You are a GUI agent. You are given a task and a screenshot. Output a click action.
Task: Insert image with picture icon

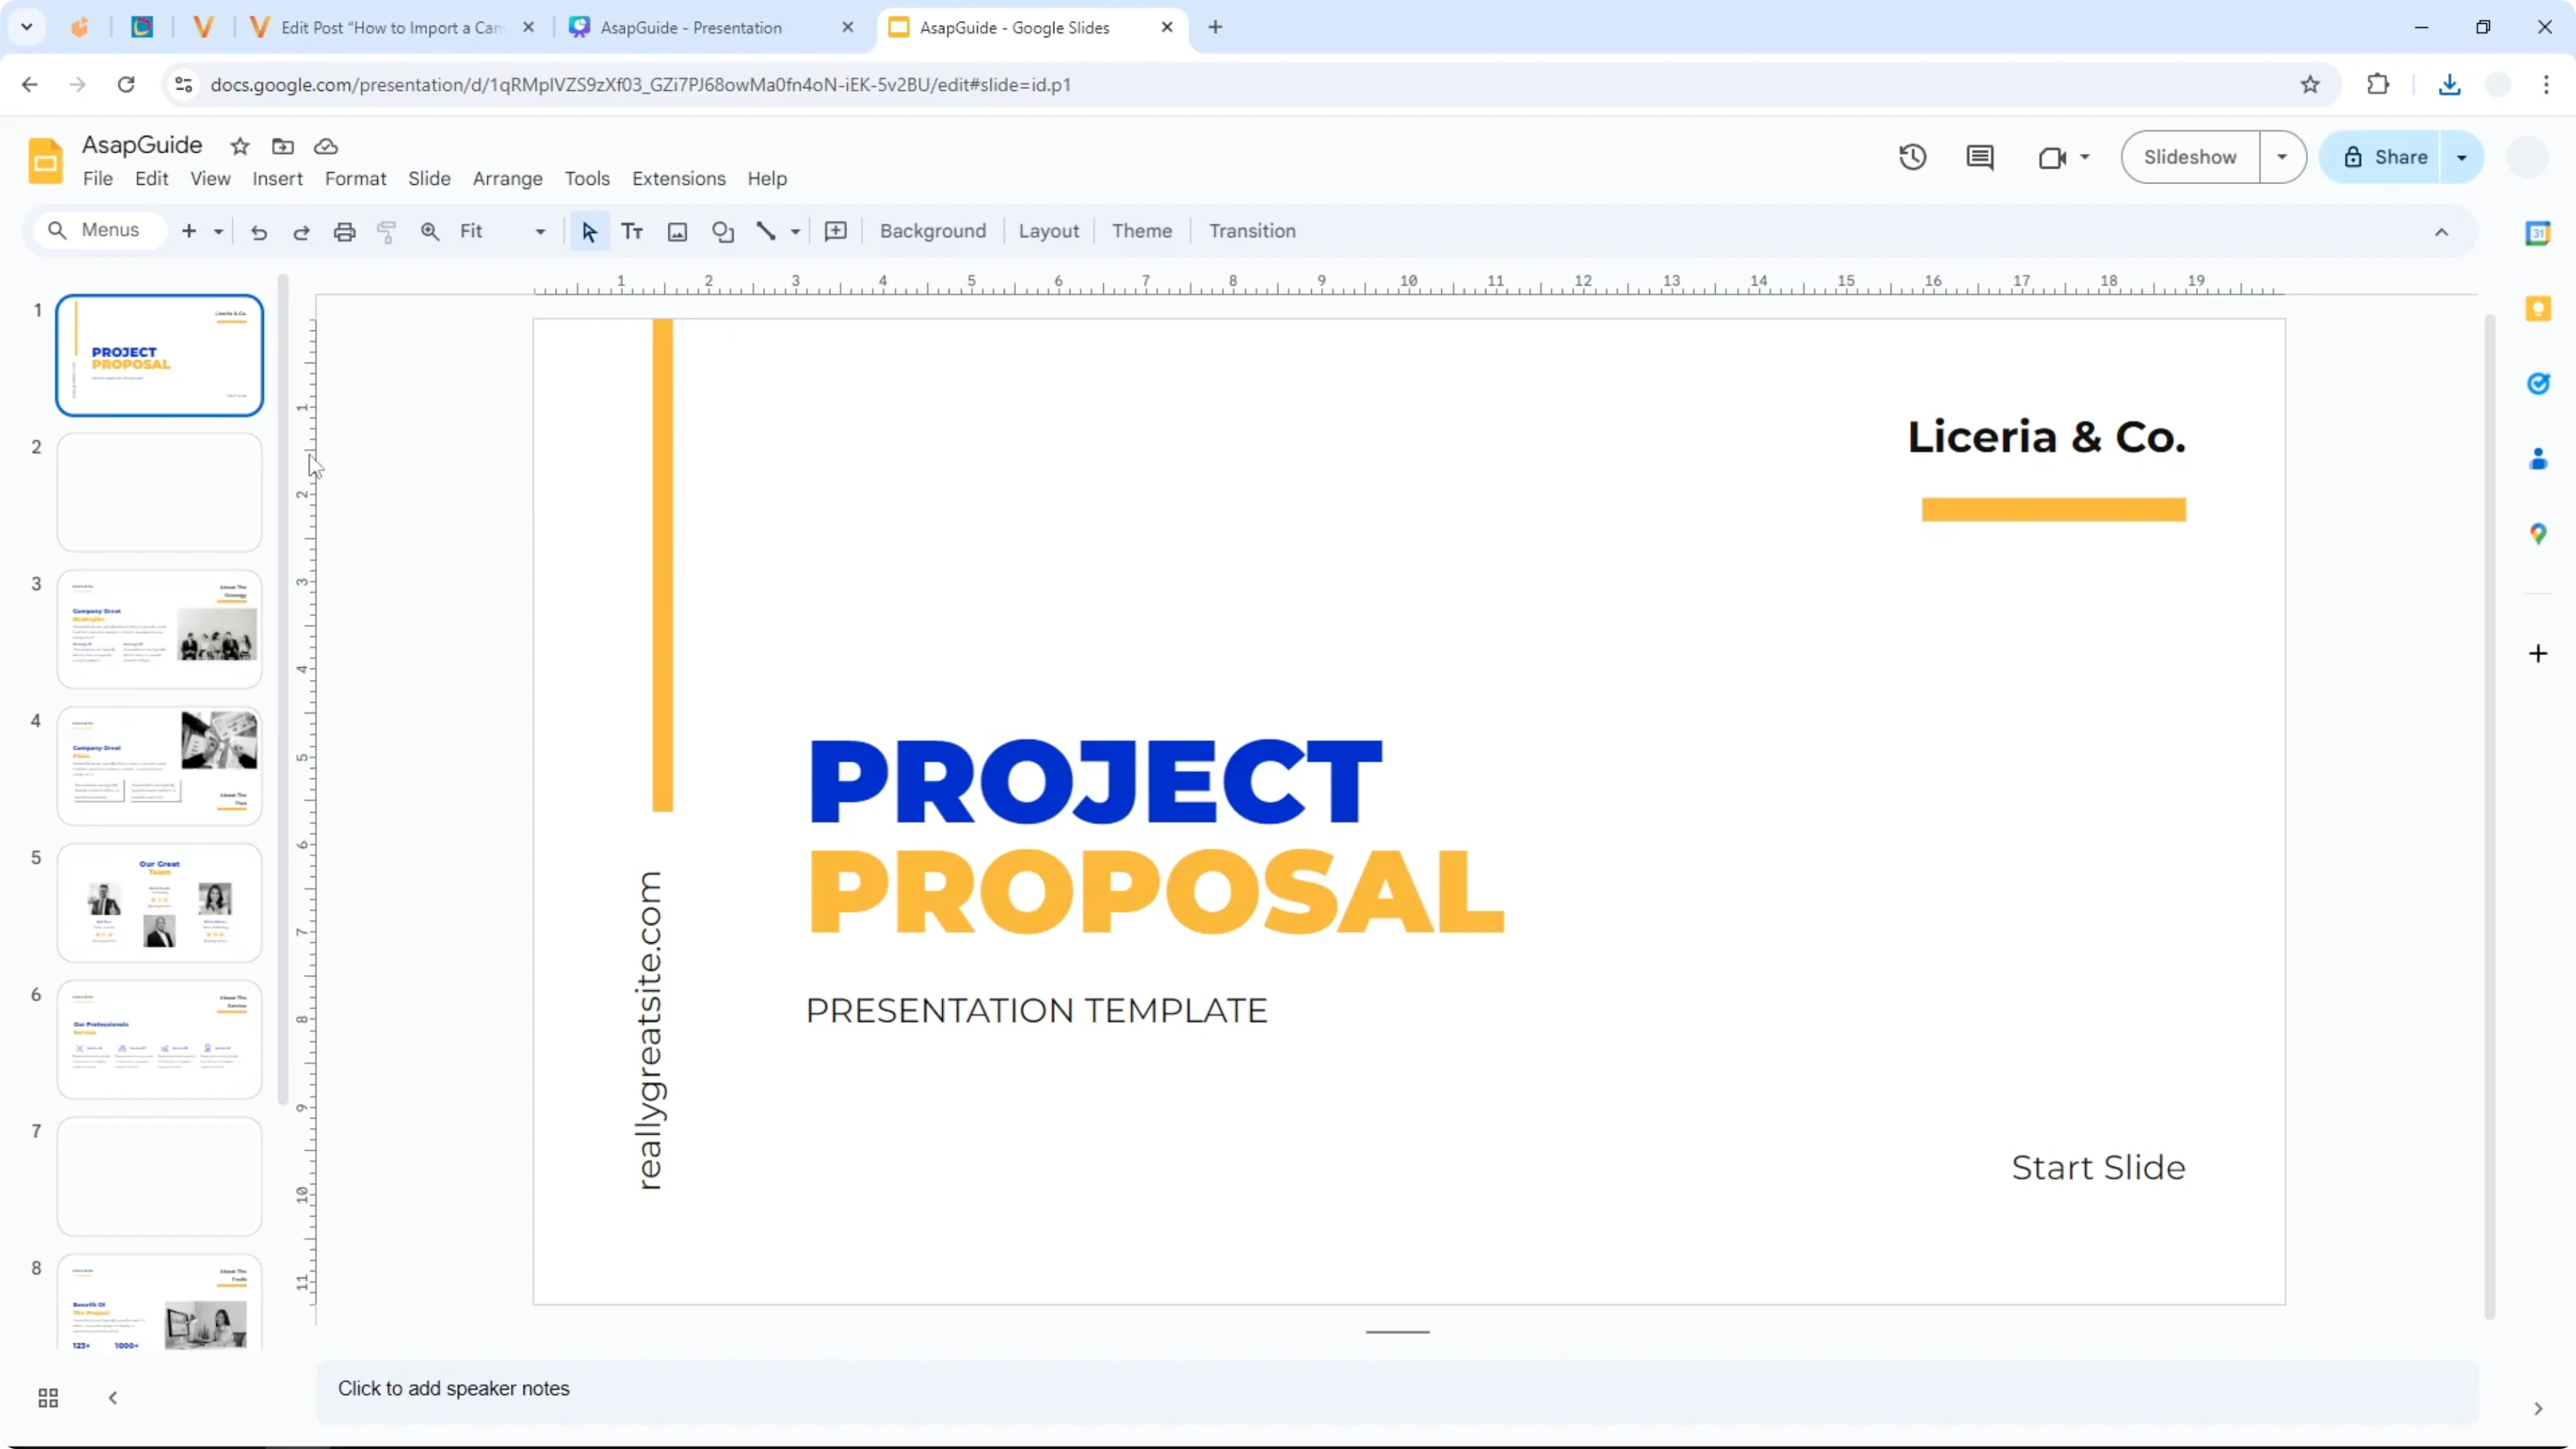(x=677, y=232)
